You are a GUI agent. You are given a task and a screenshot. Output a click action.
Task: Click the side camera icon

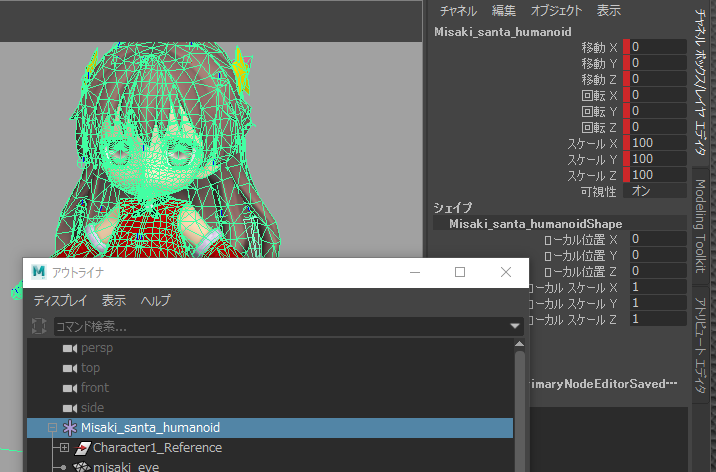70,408
